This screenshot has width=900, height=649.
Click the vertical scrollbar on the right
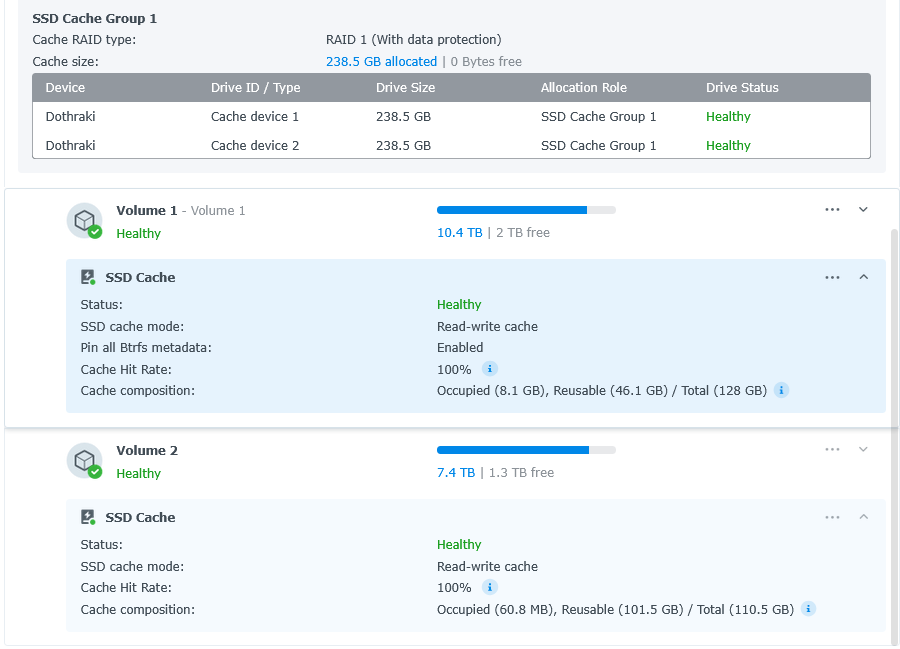894,430
